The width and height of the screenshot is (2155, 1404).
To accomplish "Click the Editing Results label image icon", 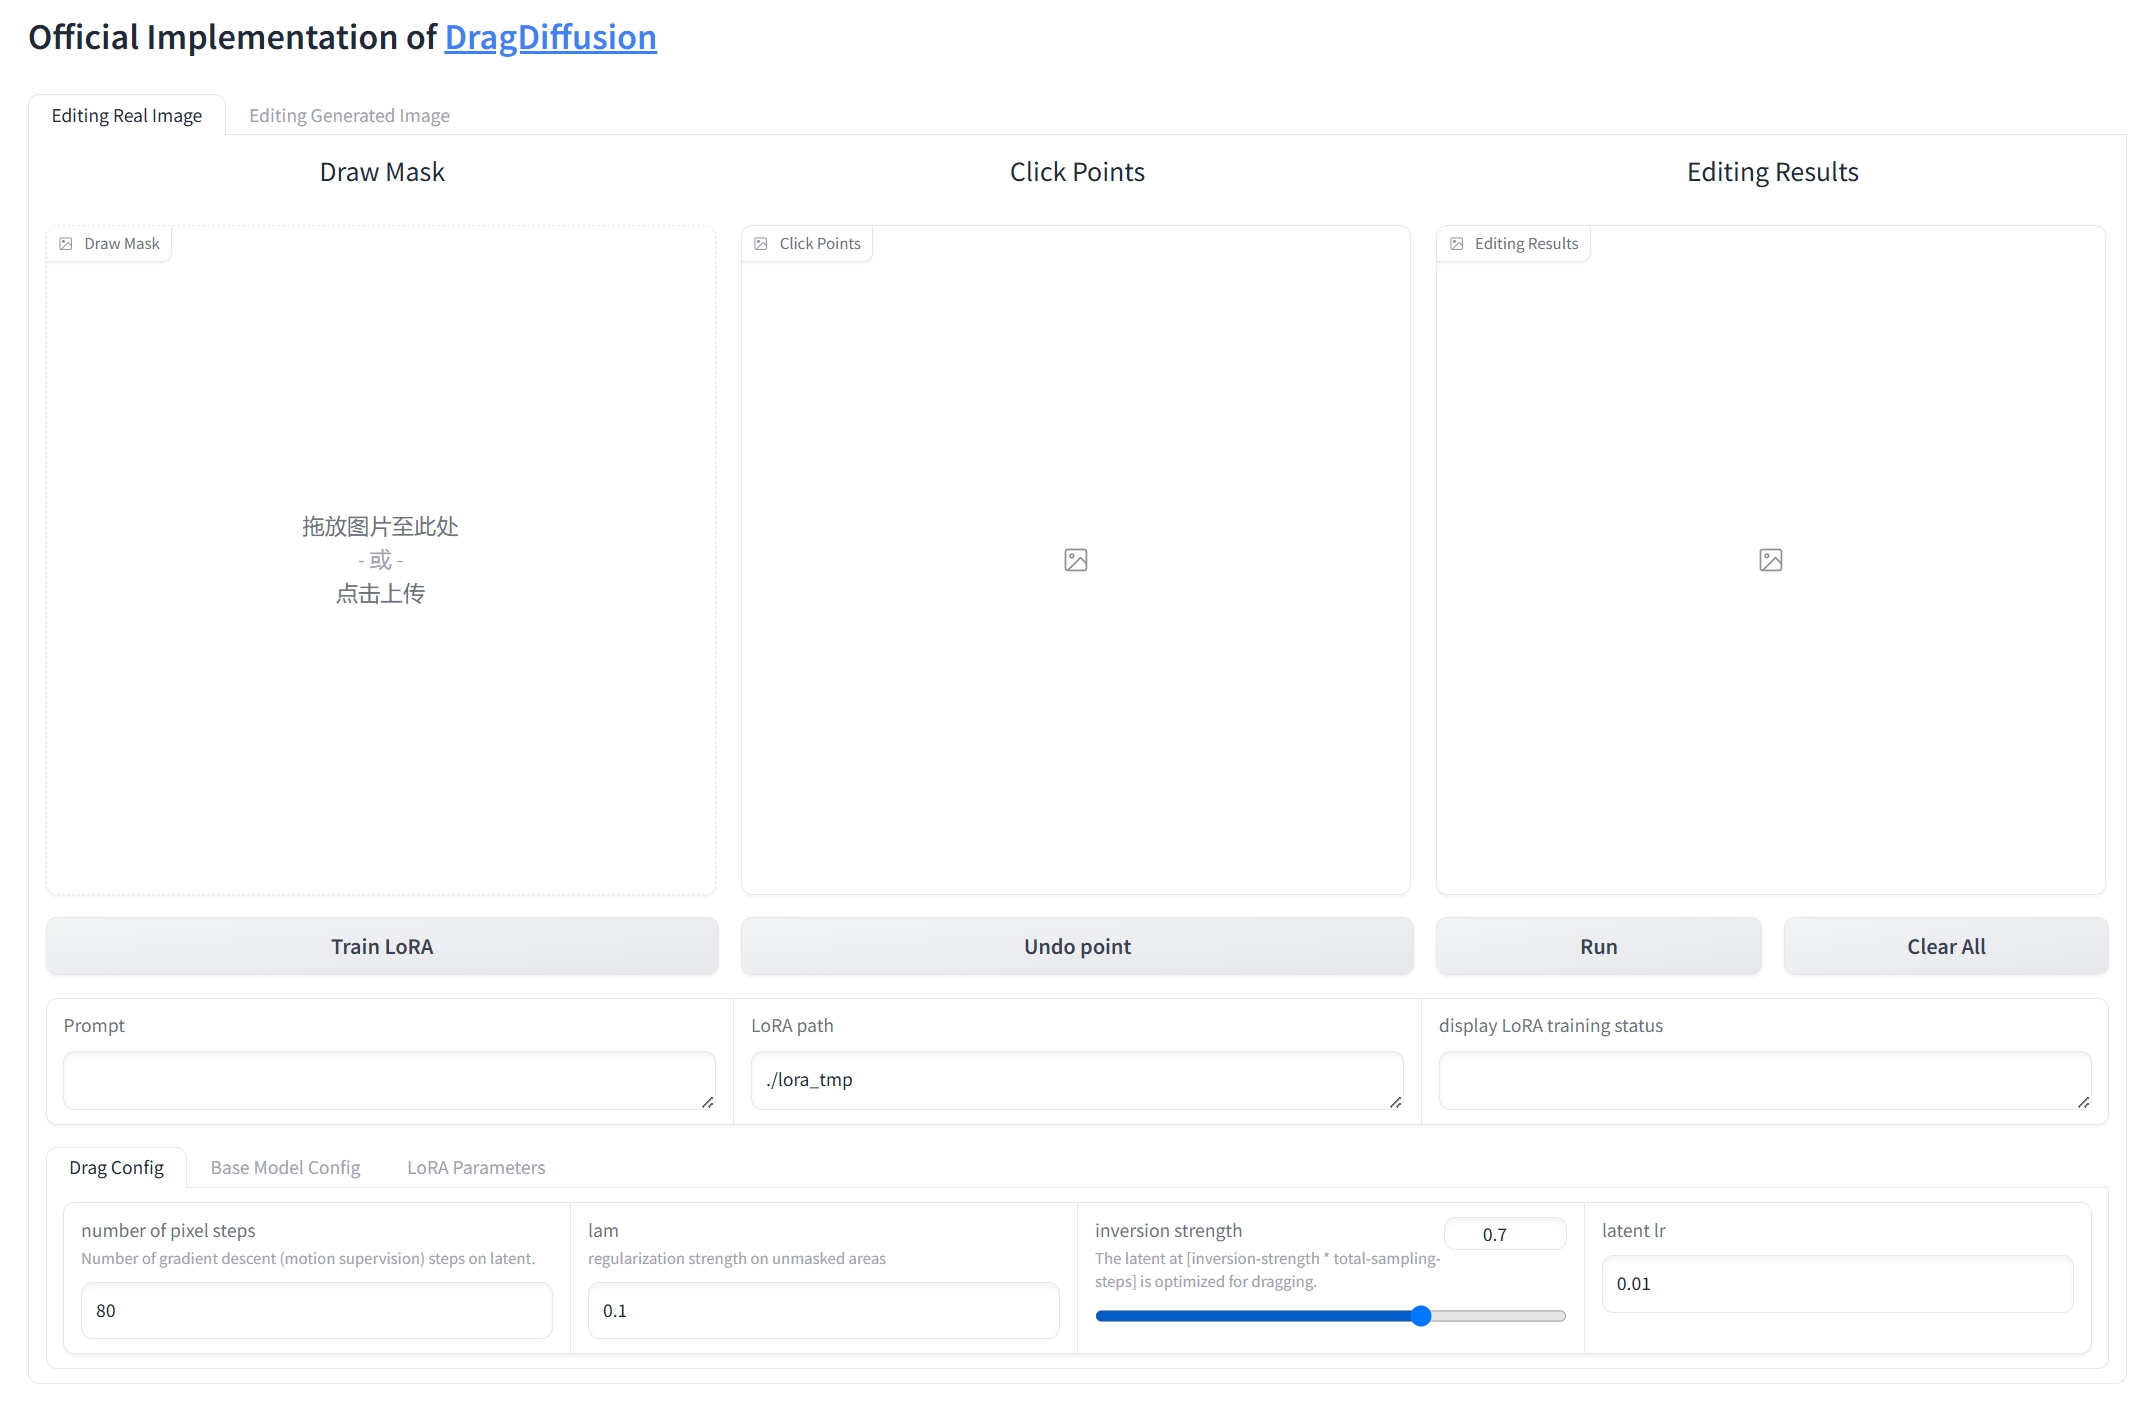I will tap(1457, 244).
